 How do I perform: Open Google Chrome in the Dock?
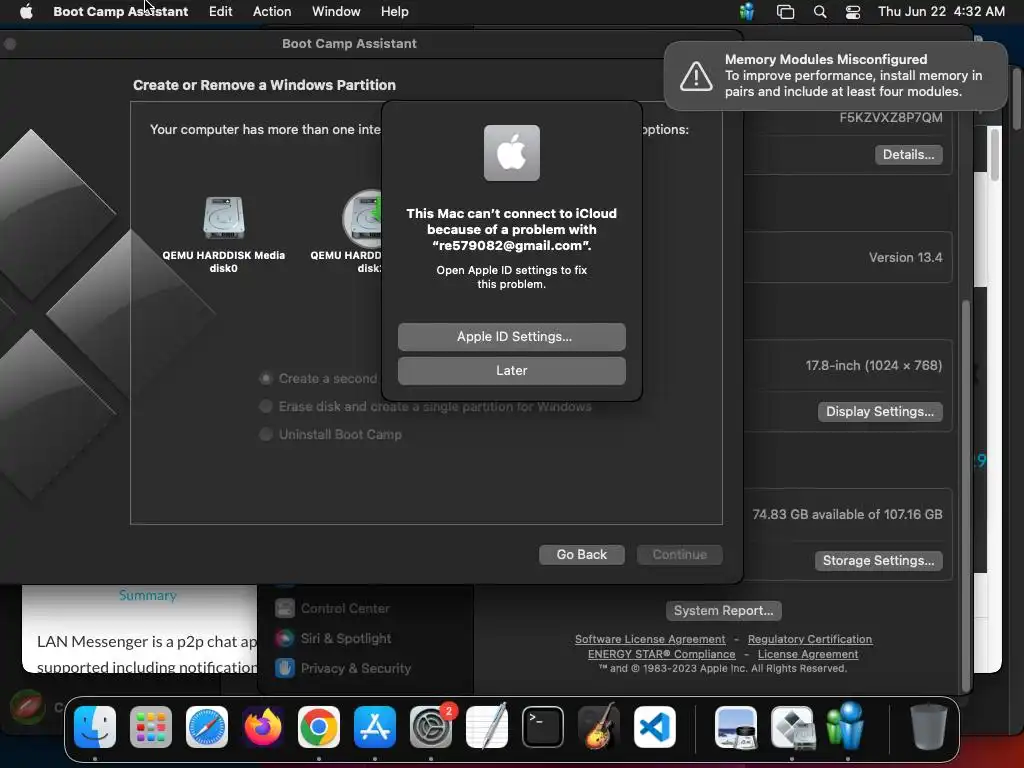319,727
